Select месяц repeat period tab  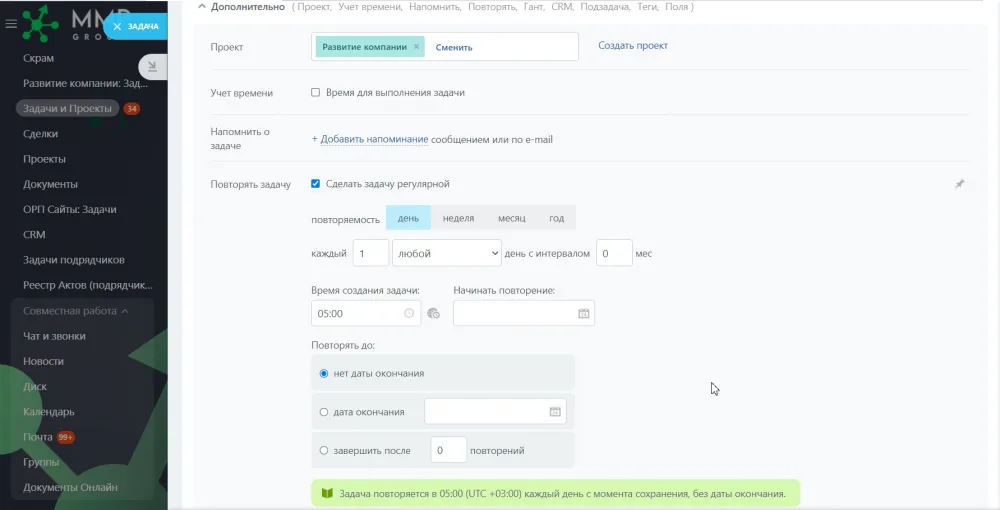511,218
